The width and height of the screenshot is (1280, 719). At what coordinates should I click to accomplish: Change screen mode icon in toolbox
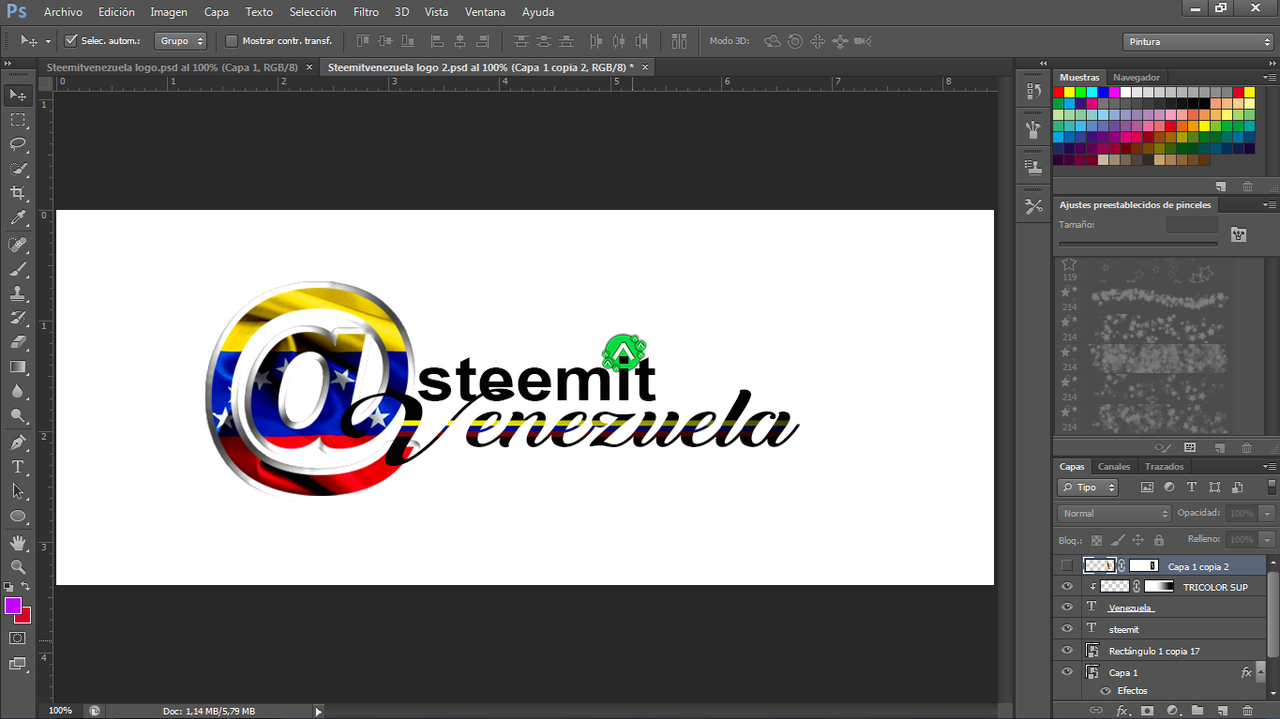coord(18,663)
